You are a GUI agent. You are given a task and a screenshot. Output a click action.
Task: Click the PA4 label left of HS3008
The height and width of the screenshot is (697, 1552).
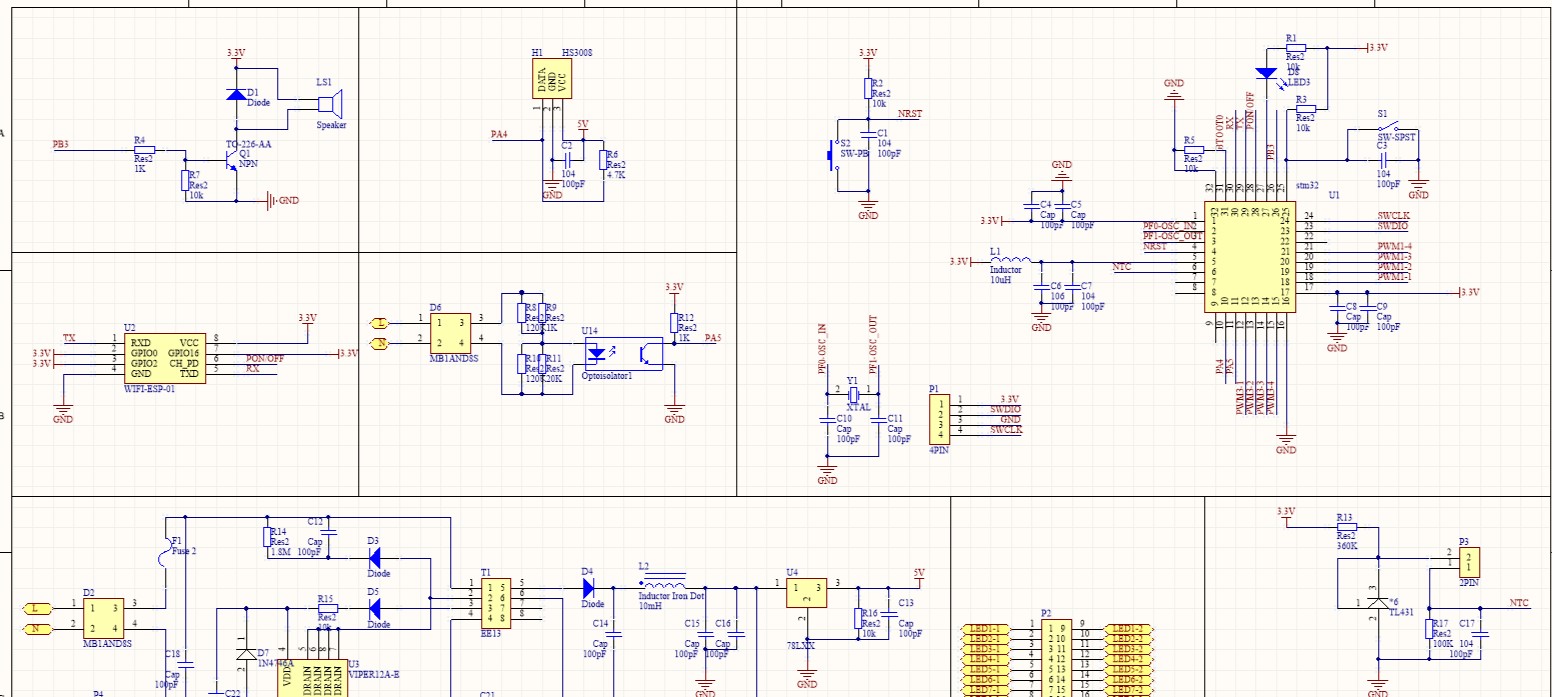click(x=499, y=134)
